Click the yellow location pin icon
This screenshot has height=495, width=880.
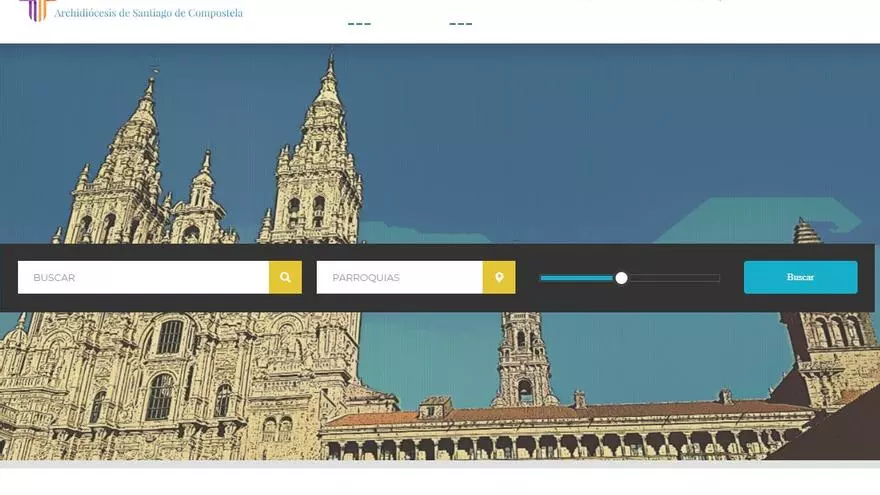click(x=499, y=277)
